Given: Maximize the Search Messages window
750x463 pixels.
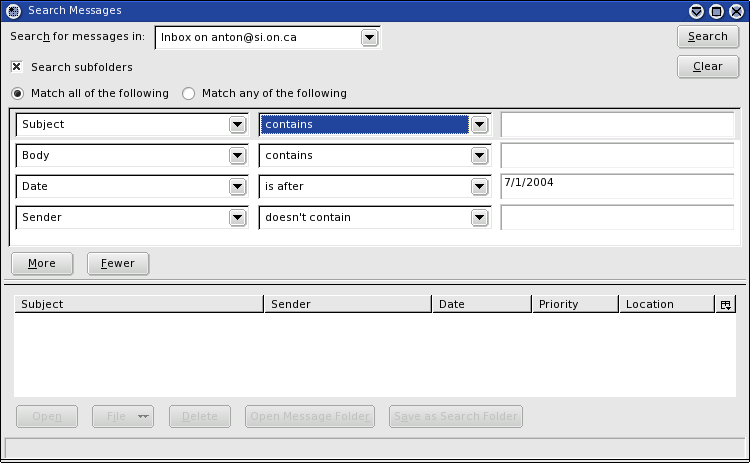Looking at the screenshot, I should click(717, 11).
